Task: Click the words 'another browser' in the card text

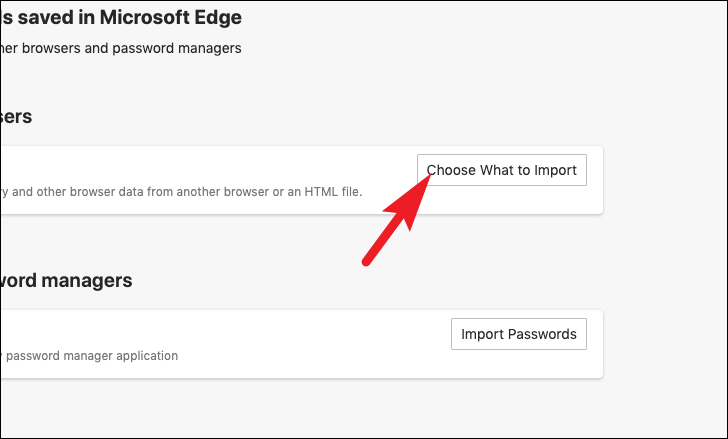Action: [x=222, y=192]
